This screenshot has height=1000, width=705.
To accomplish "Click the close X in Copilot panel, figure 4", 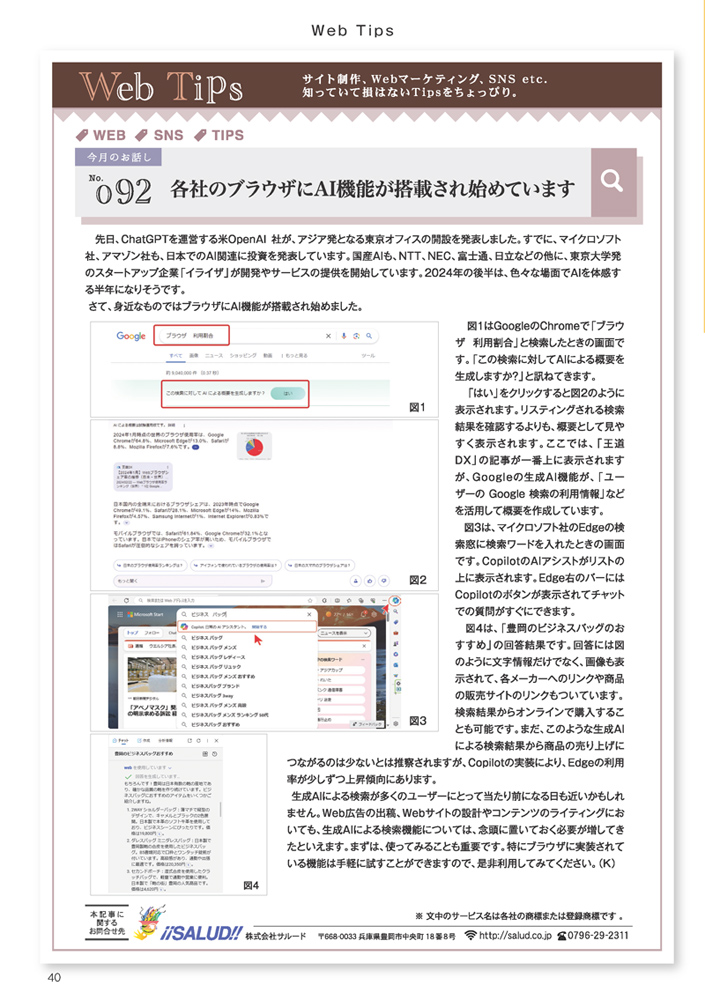I will tap(216, 740).
